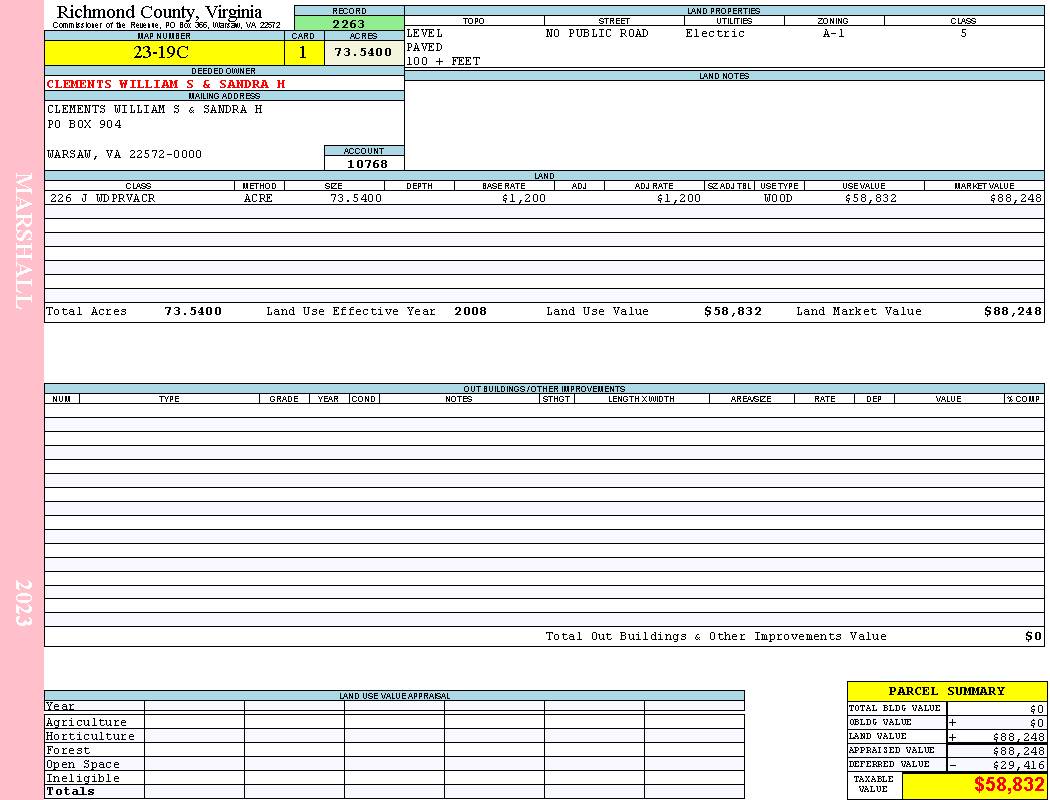Click deferred value $29,416
Viewport: 1050px width, 800px height.
coord(1018,765)
